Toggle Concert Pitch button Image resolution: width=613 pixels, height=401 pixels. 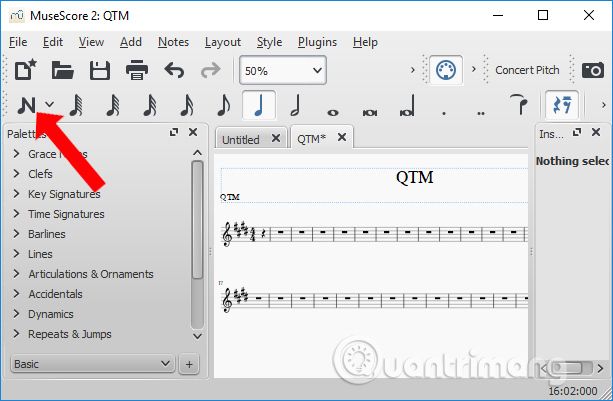[x=527, y=70]
